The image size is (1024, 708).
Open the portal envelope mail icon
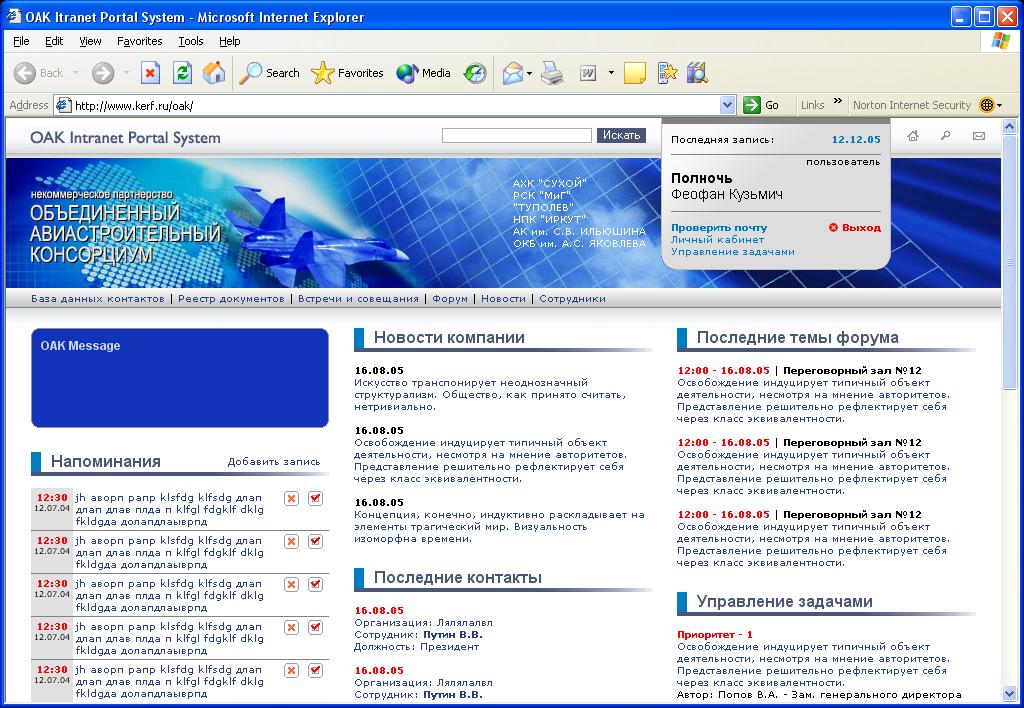(979, 136)
